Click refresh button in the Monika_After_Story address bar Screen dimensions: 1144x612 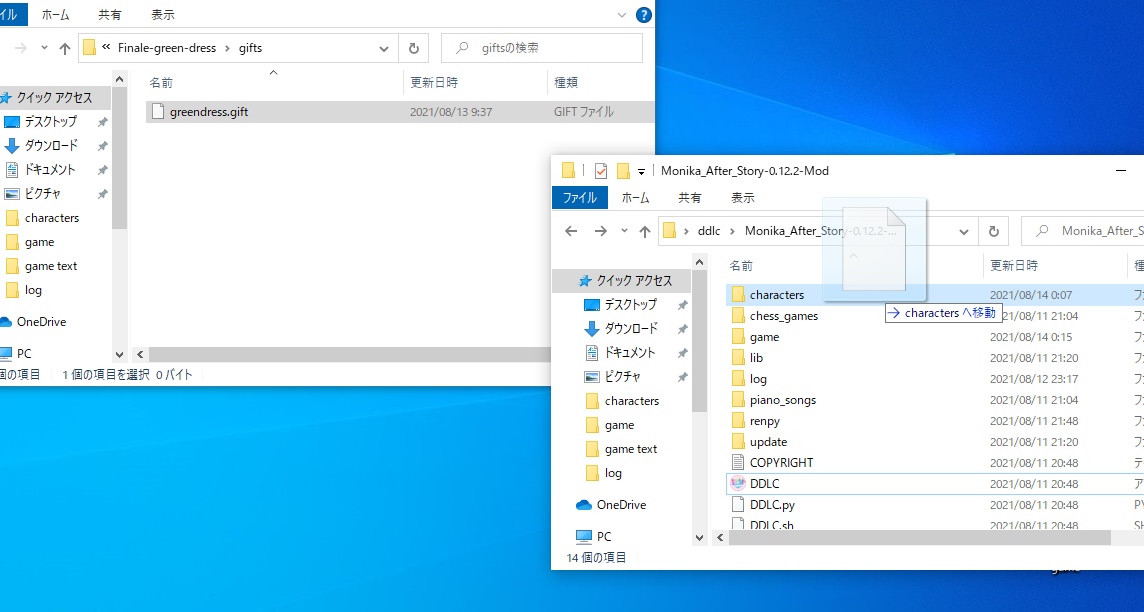point(993,231)
